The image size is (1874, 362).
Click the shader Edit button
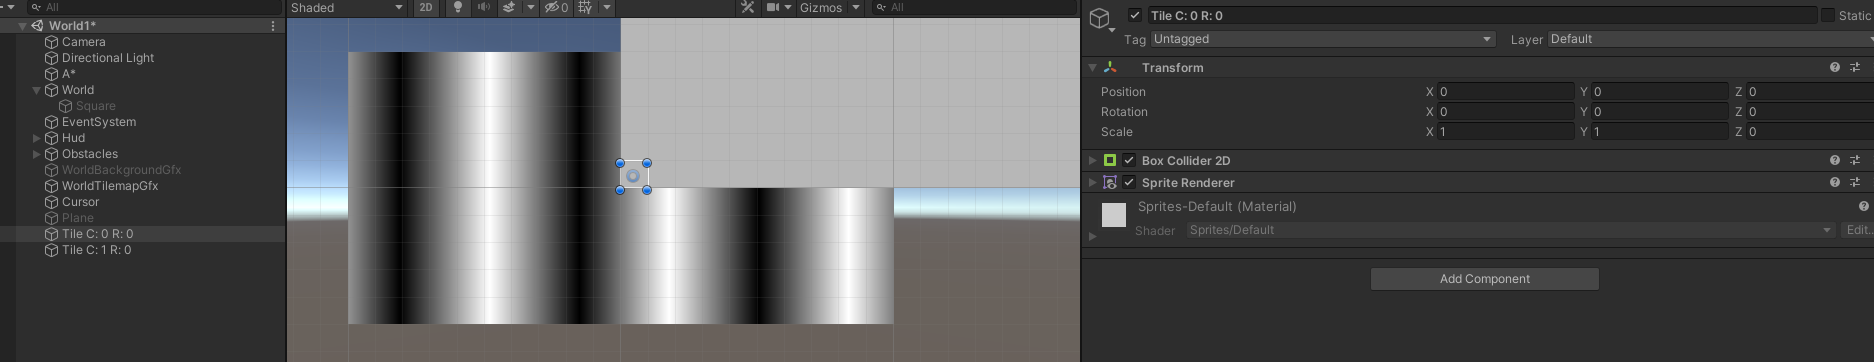click(1858, 230)
